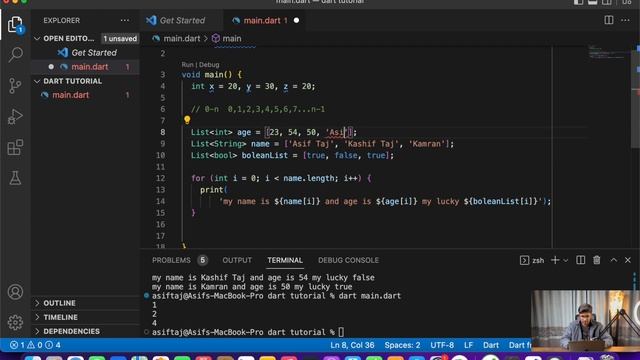The image size is (640, 360).
Task: Open the Accounts menu
Action: [x=15, y=292]
